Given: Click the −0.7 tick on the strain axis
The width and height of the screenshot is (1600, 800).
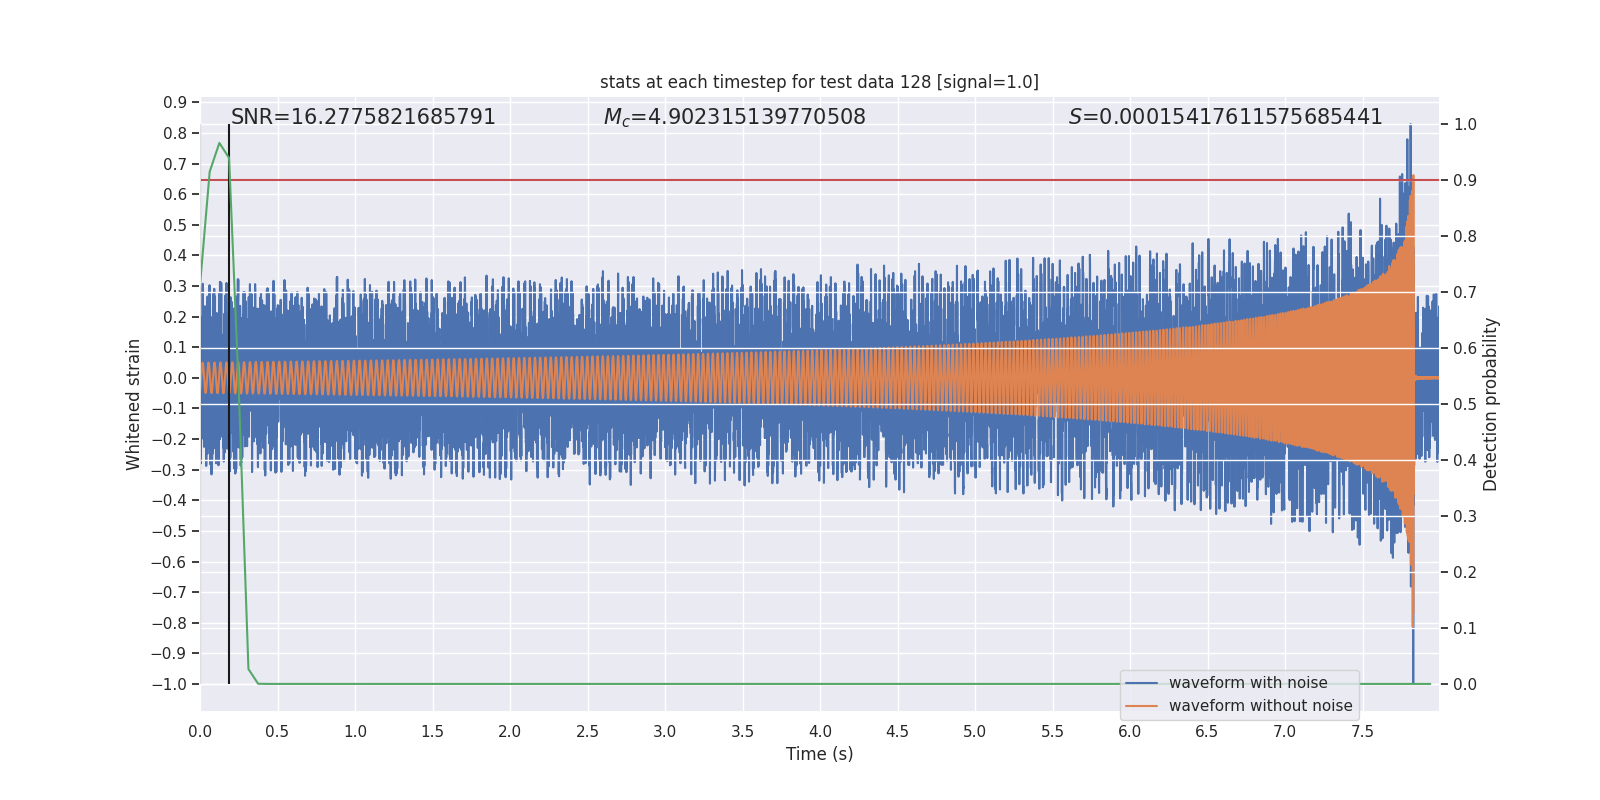Looking at the screenshot, I should [169, 593].
